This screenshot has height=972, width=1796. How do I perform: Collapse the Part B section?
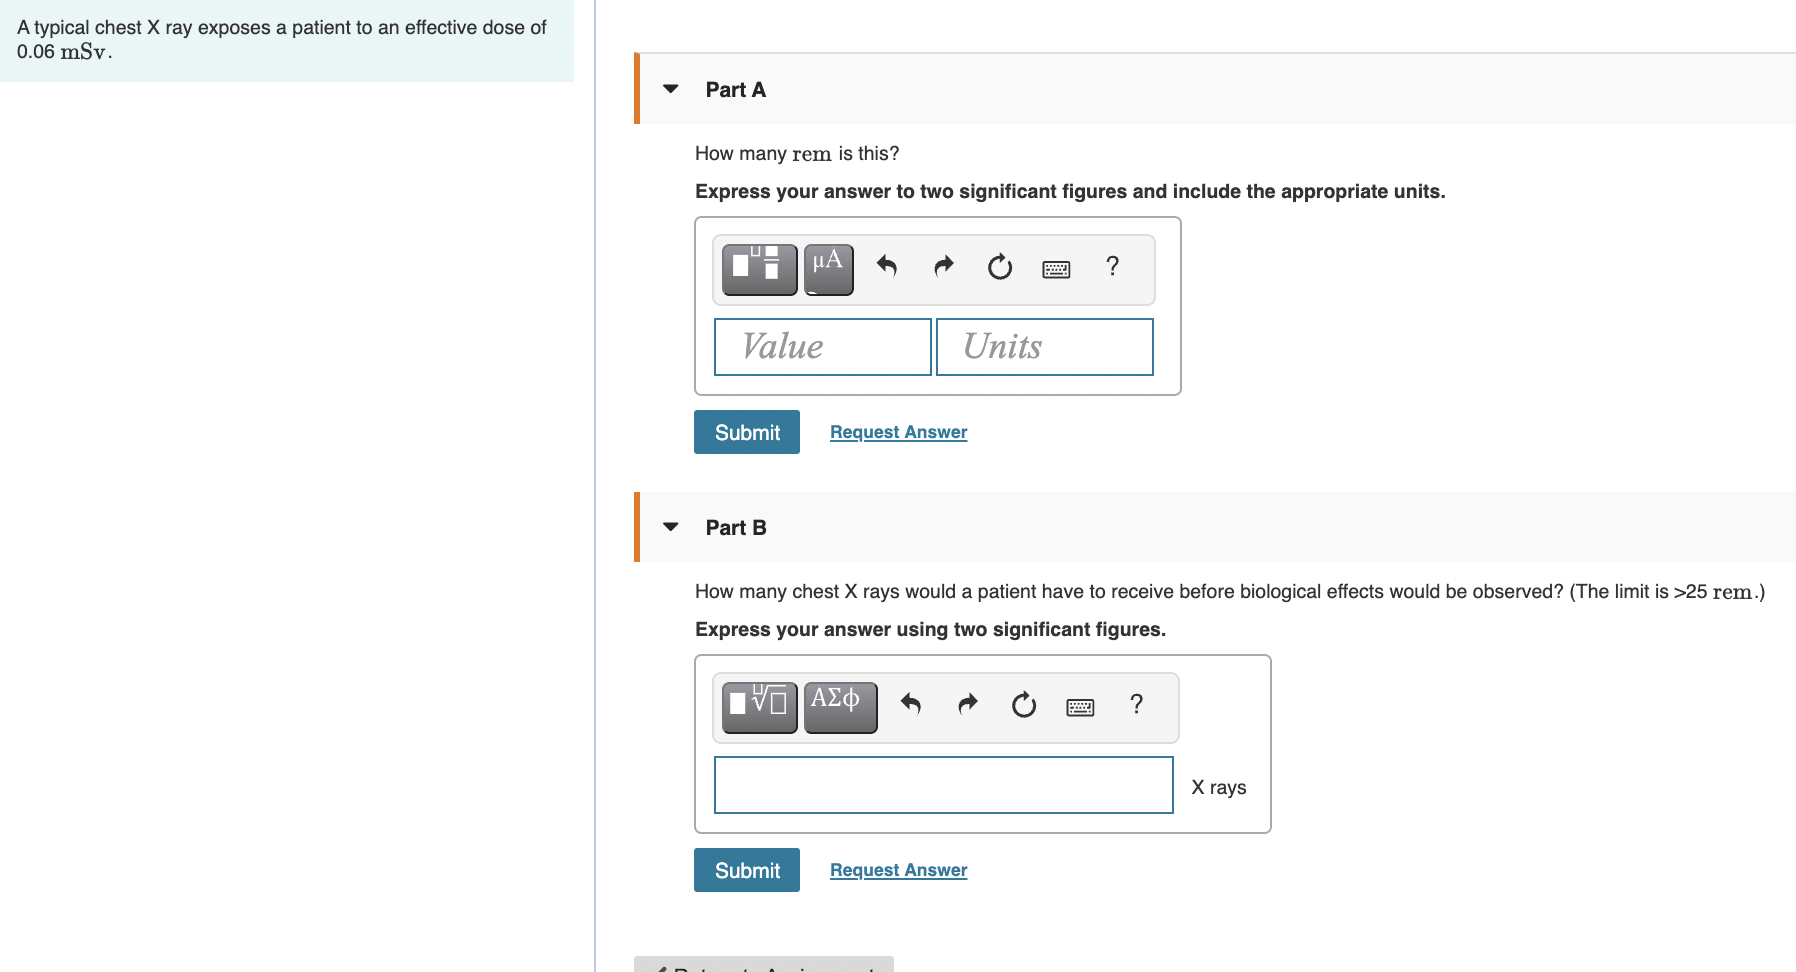[x=670, y=527]
